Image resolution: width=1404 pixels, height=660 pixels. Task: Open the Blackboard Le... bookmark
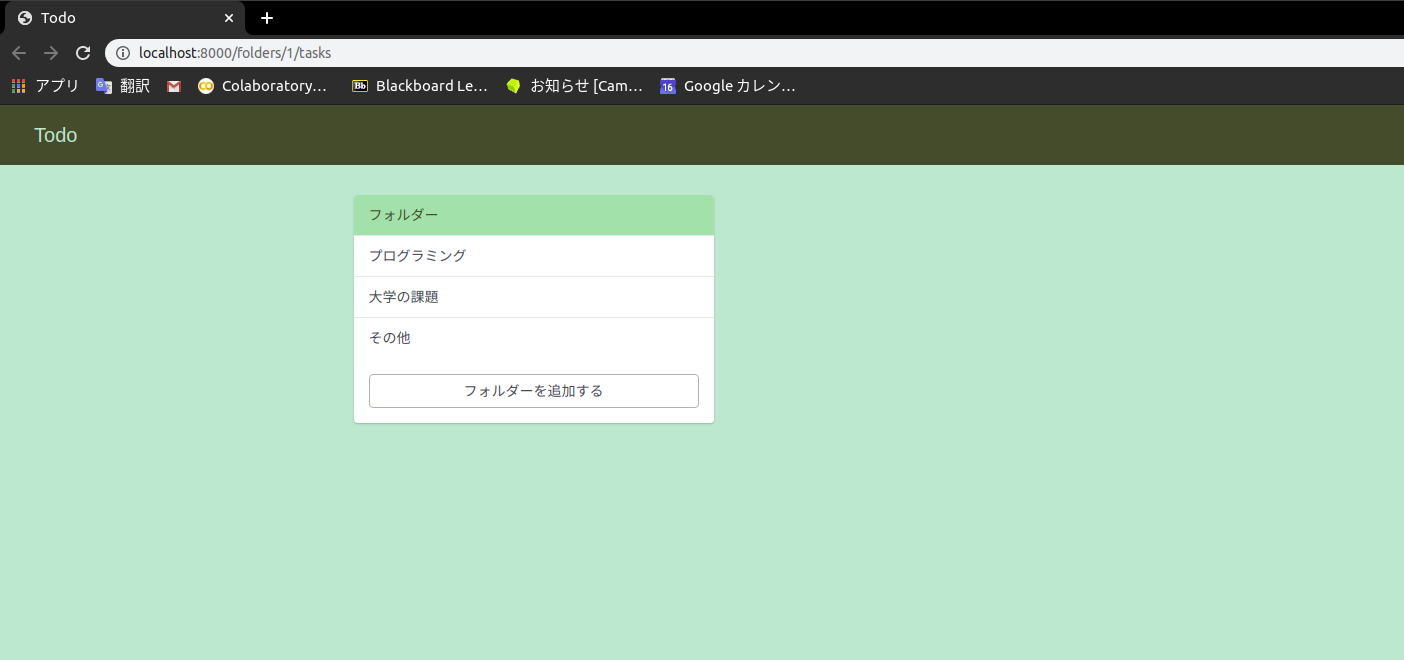point(418,86)
